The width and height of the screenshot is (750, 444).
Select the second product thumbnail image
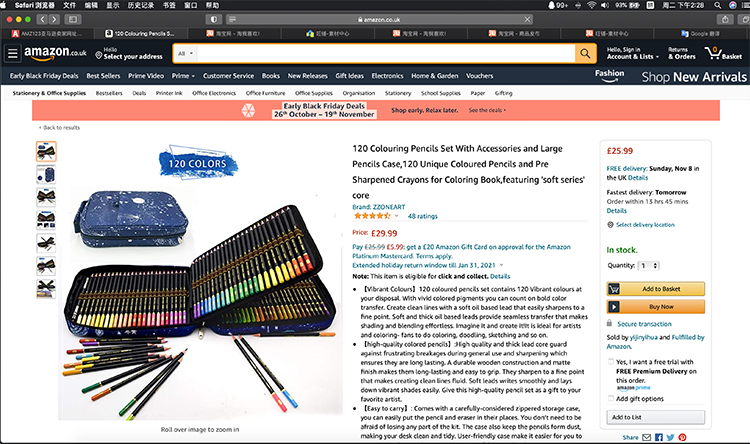coord(46,175)
